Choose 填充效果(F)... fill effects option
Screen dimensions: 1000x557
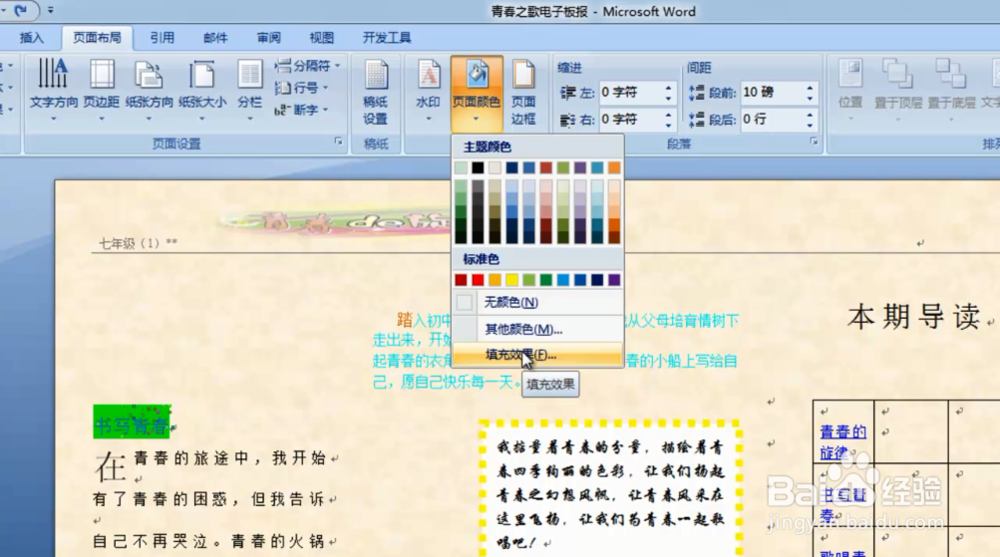[538, 355]
